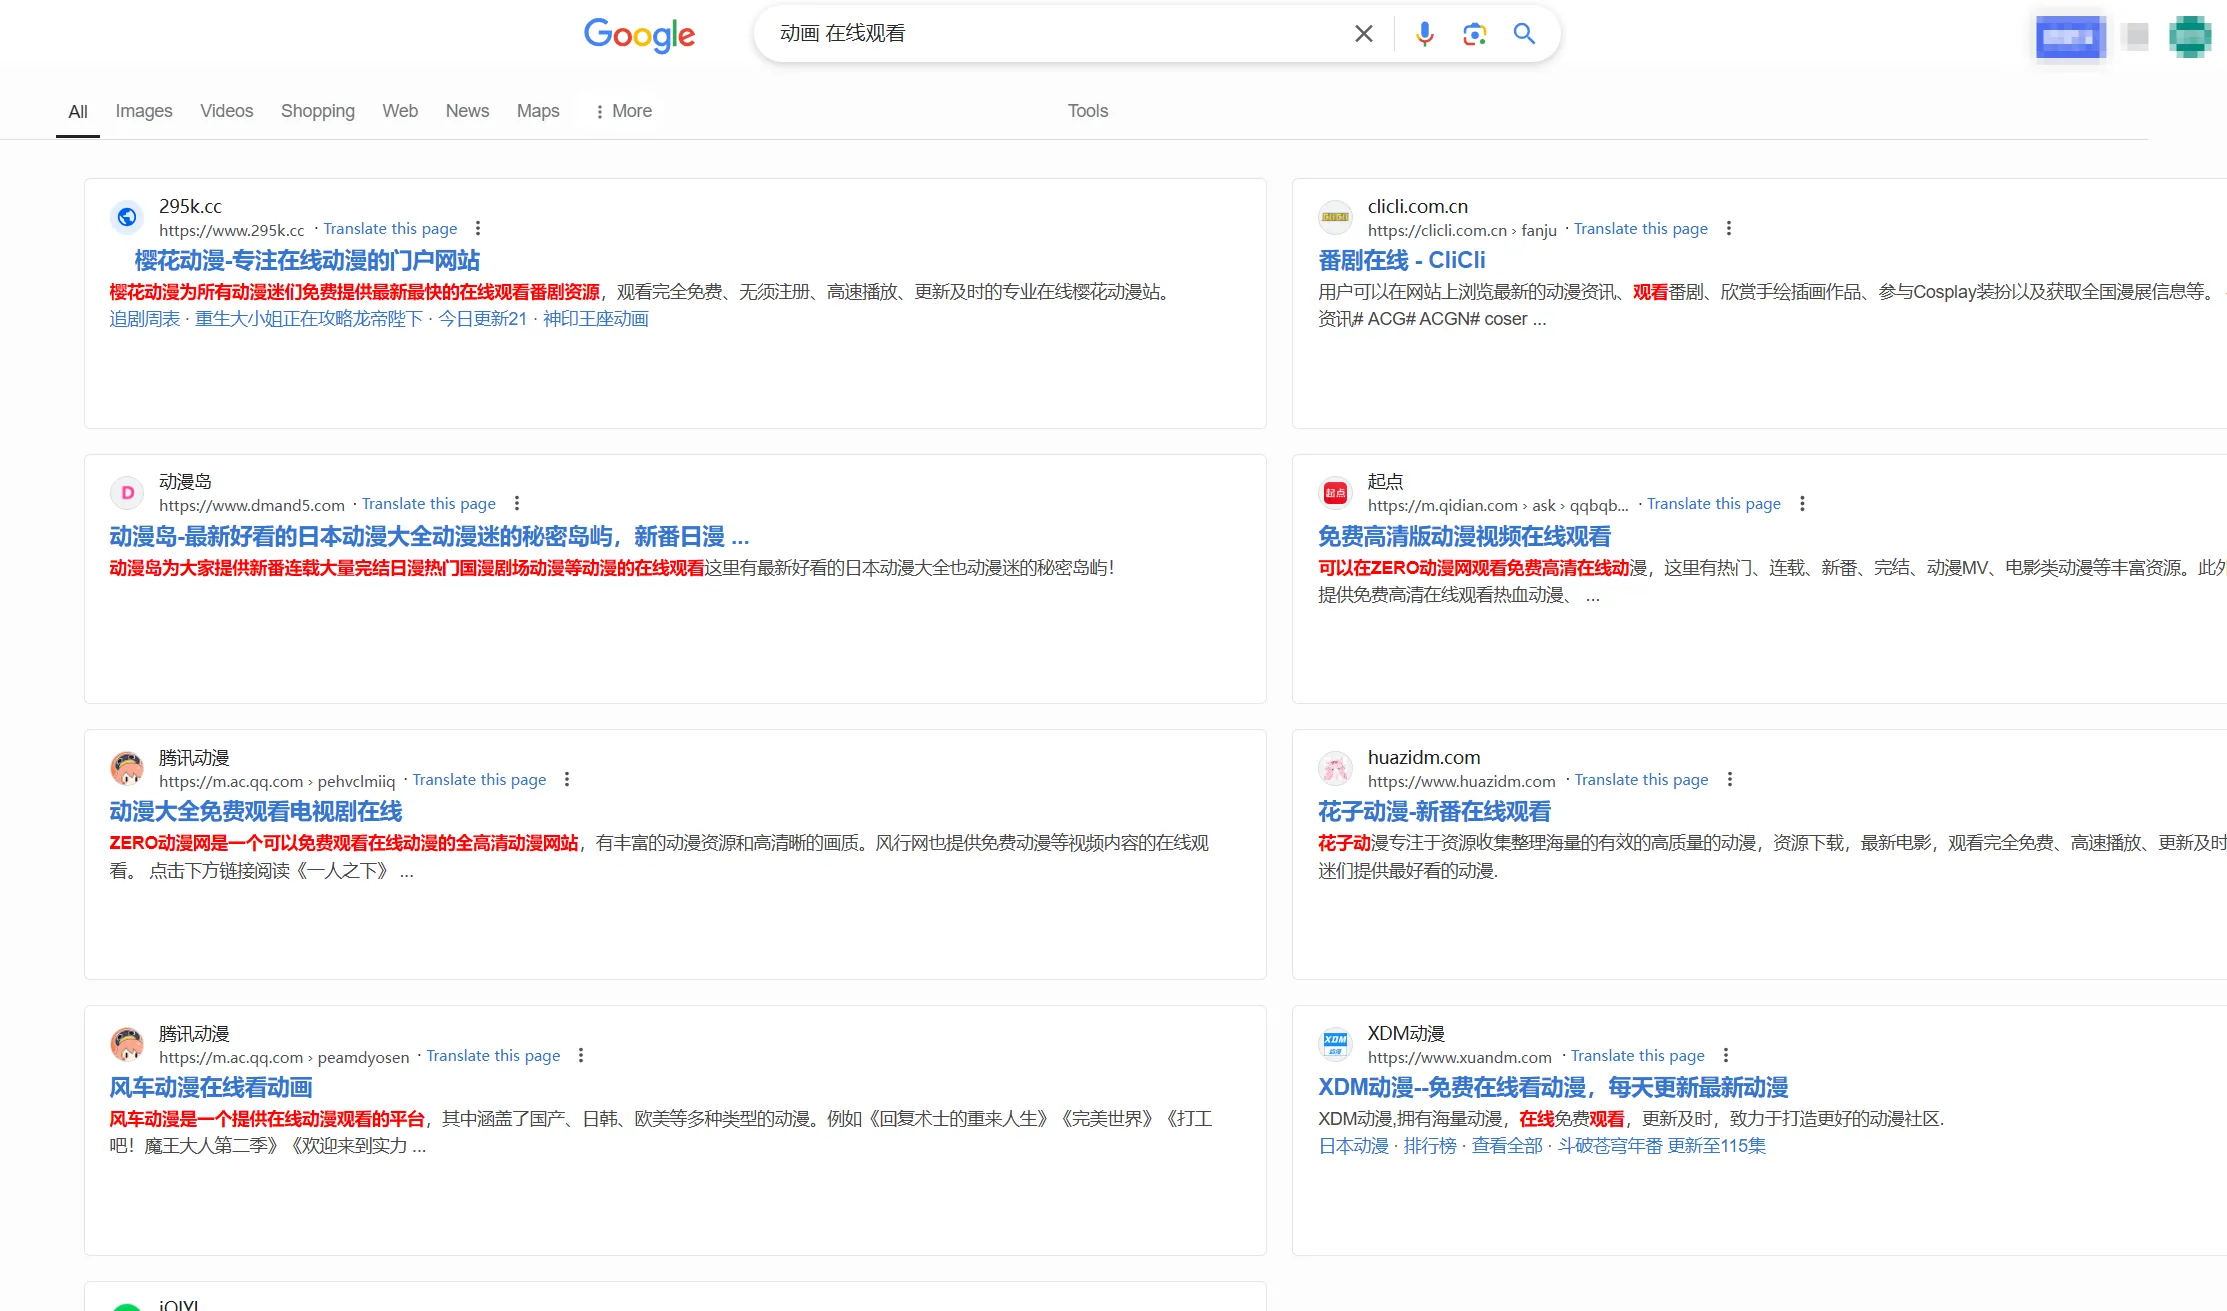Image resolution: width=2227 pixels, height=1311 pixels.
Task: Click Translate this page for clicli.com.cn
Action: pyautogui.click(x=1640, y=229)
